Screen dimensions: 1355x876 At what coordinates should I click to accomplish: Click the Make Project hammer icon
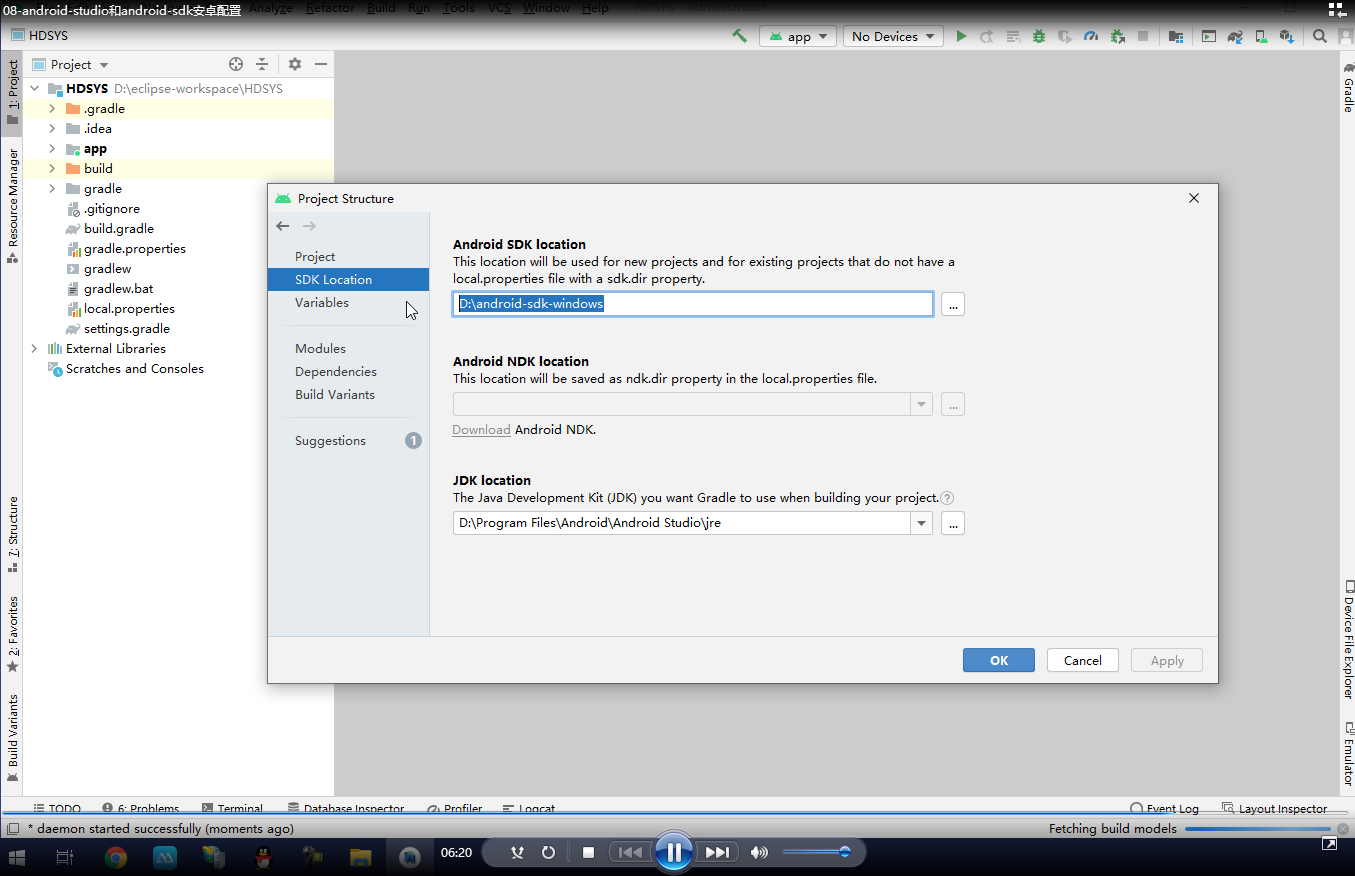click(740, 36)
